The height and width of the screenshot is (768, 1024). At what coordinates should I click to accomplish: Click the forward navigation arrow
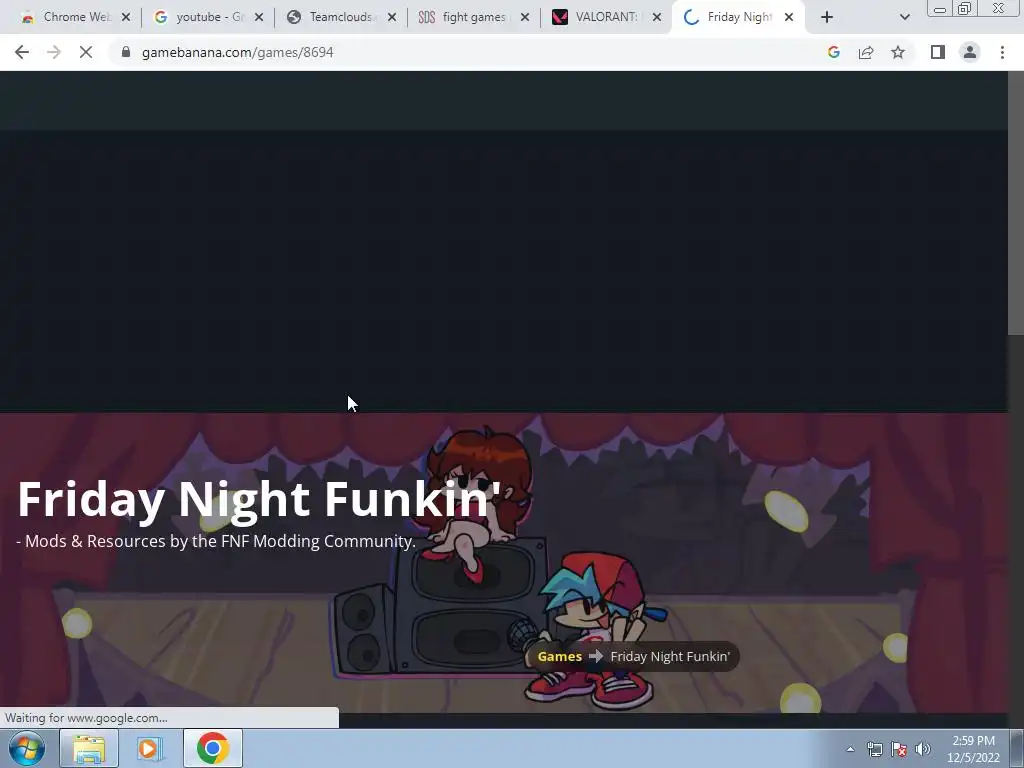click(54, 52)
